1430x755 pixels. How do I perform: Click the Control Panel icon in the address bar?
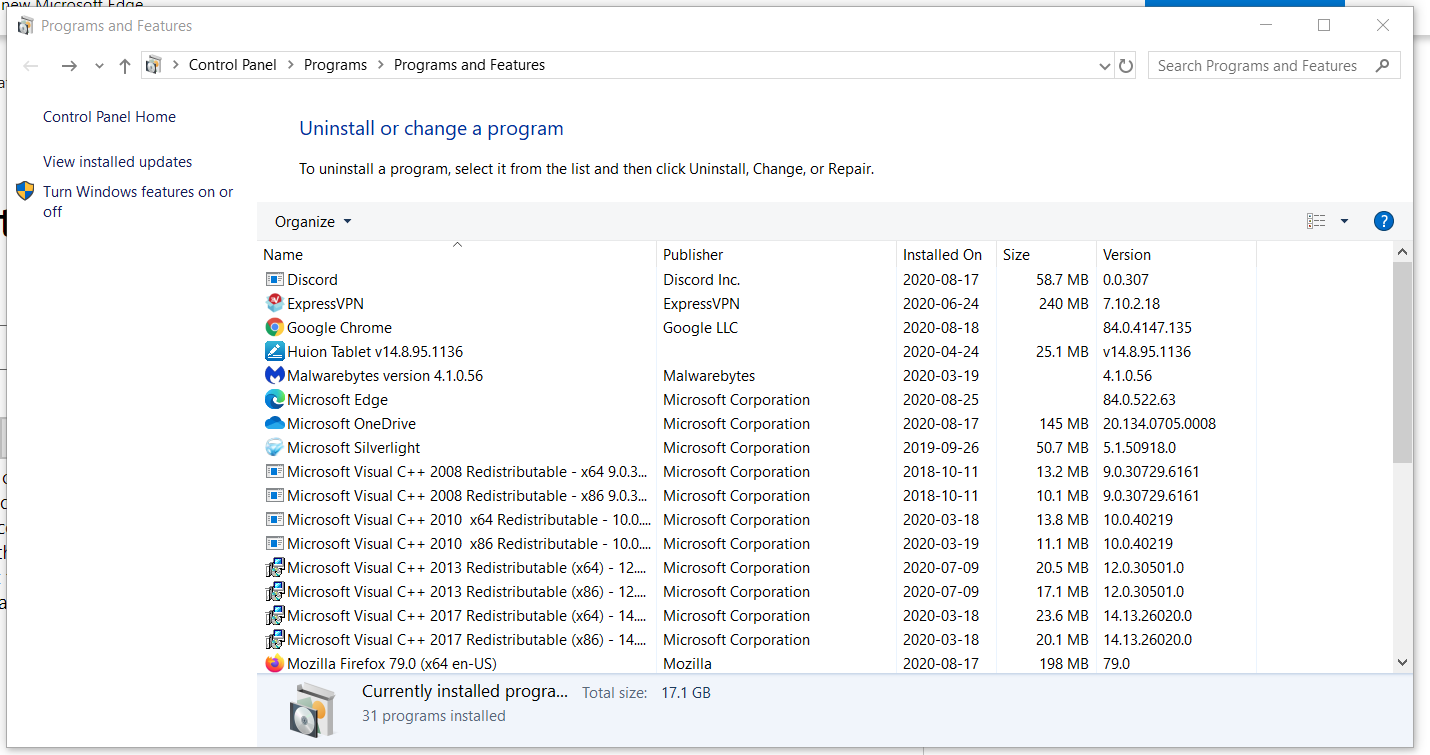point(154,66)
